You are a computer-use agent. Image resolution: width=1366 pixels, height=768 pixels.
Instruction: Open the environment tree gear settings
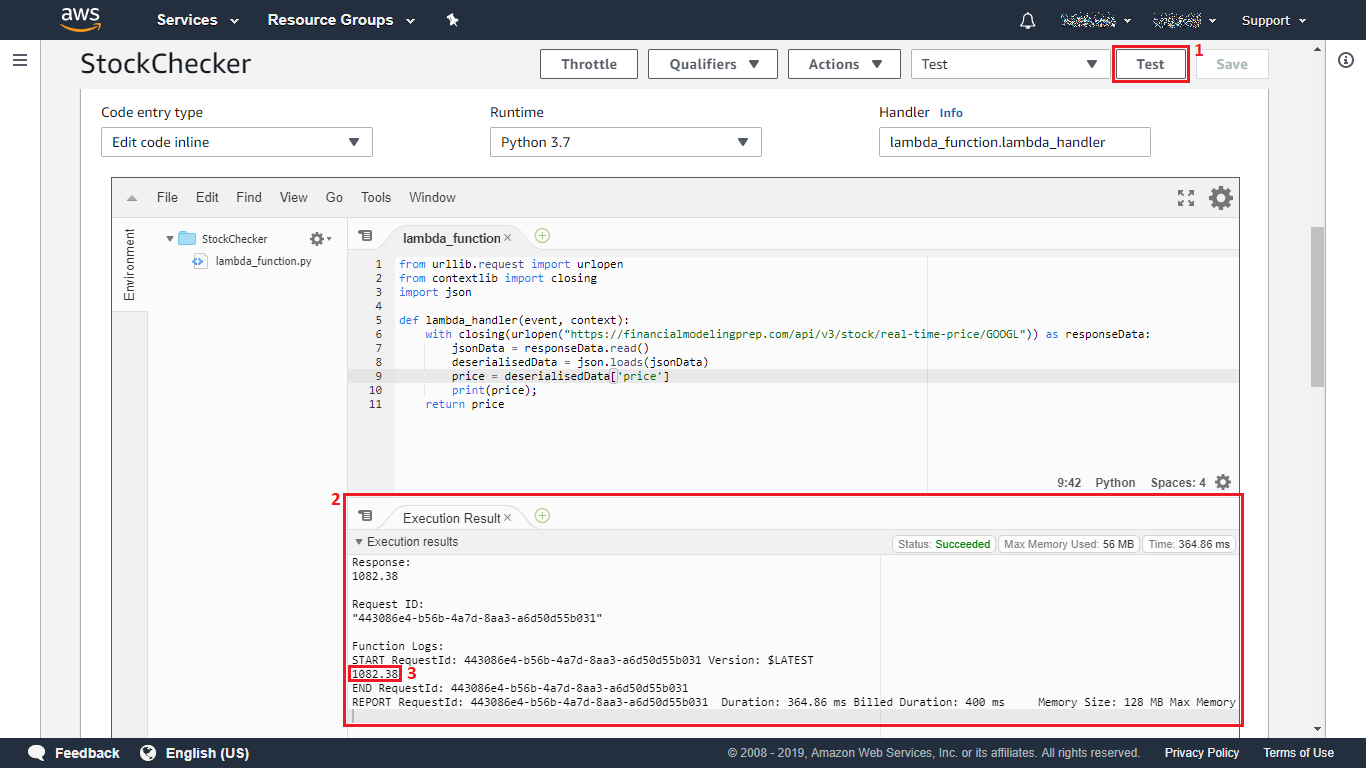point(318,239)
